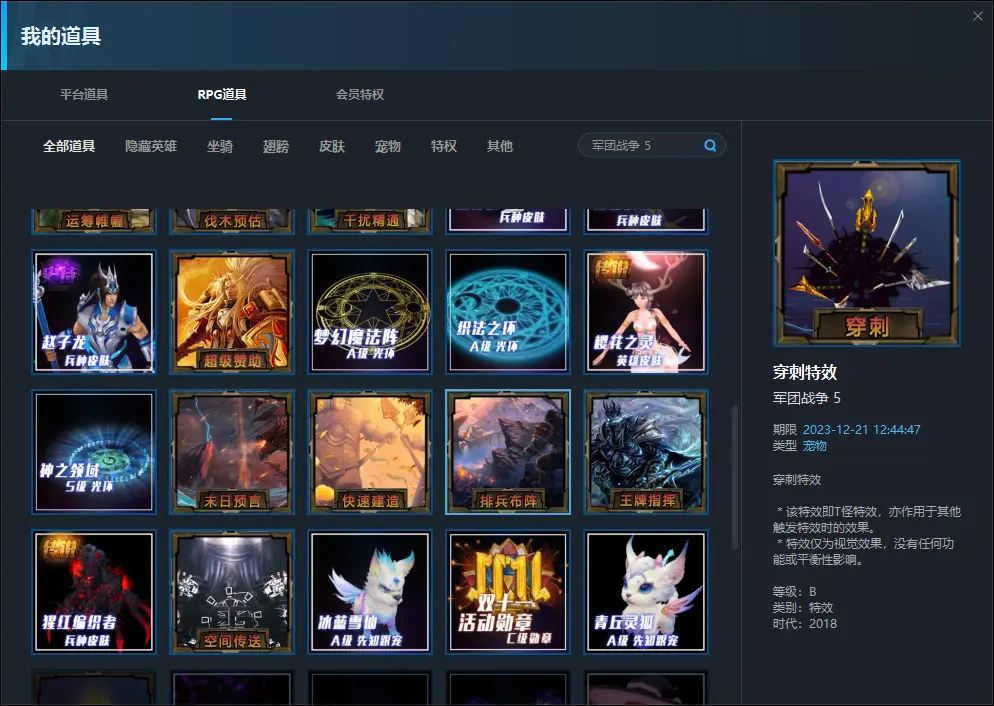This screenshot has width=994, height=706.
Task: Switch to the 平台道具 tab
Action: [84, 94]
